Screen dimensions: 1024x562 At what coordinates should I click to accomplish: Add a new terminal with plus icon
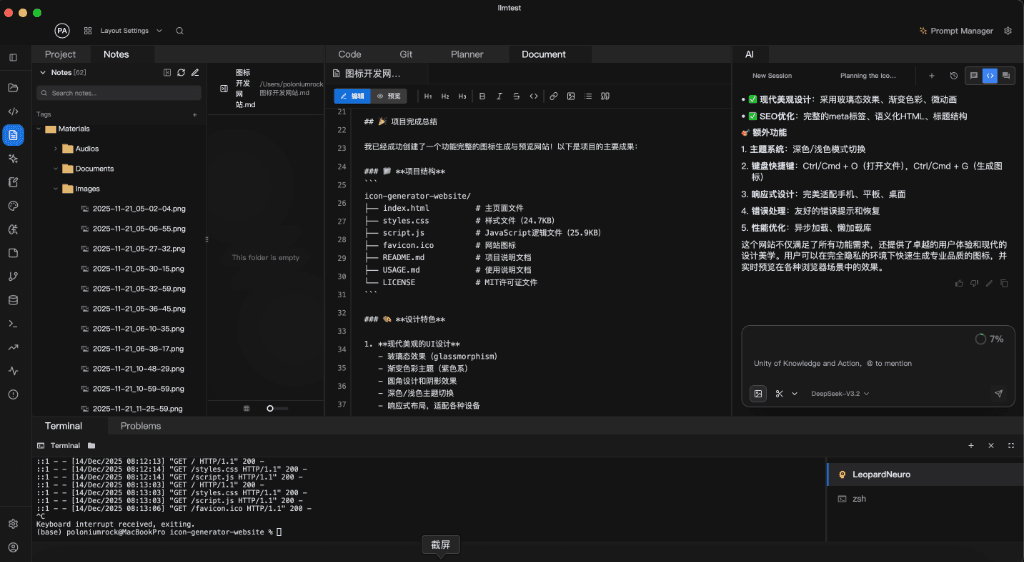pos(971,445)
